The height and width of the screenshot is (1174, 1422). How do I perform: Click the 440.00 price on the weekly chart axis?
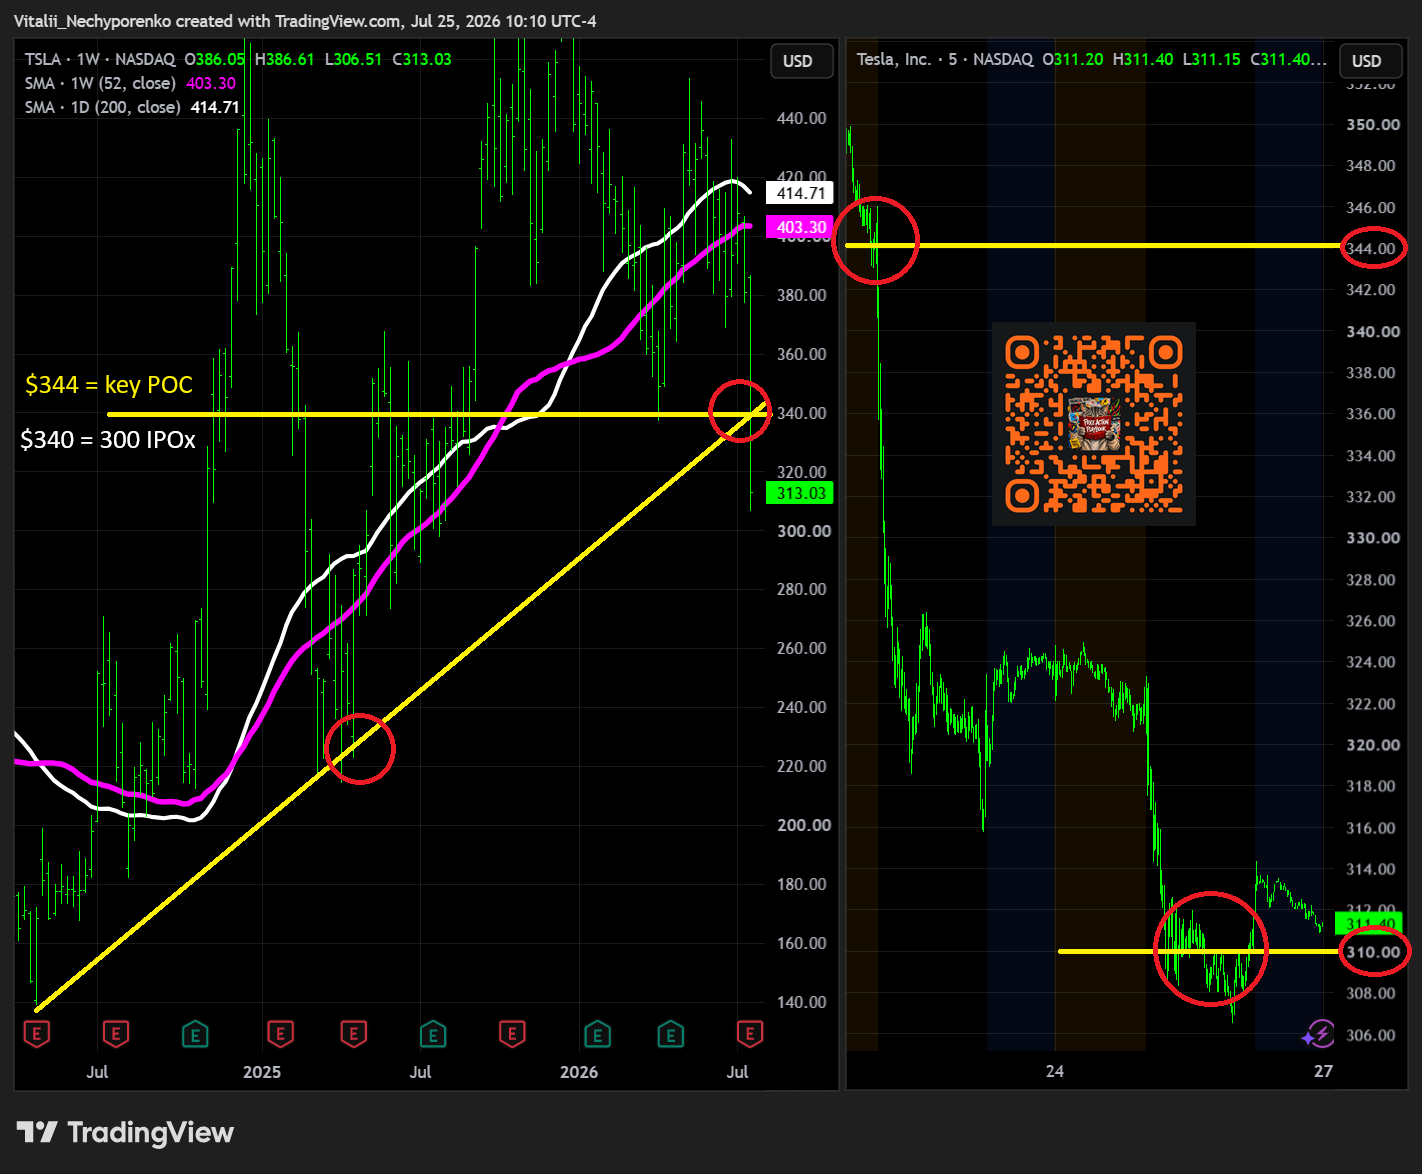(x=802, y=118)
